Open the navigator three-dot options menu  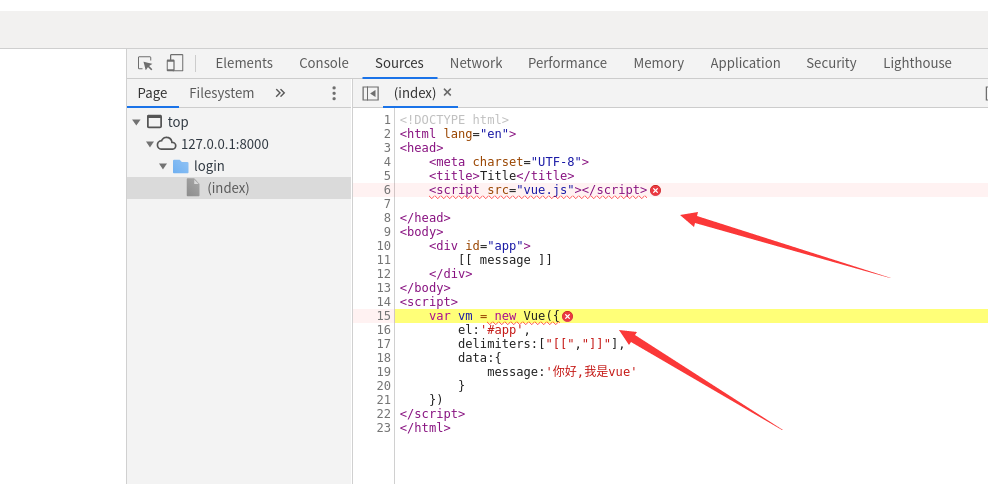point(334,93)
